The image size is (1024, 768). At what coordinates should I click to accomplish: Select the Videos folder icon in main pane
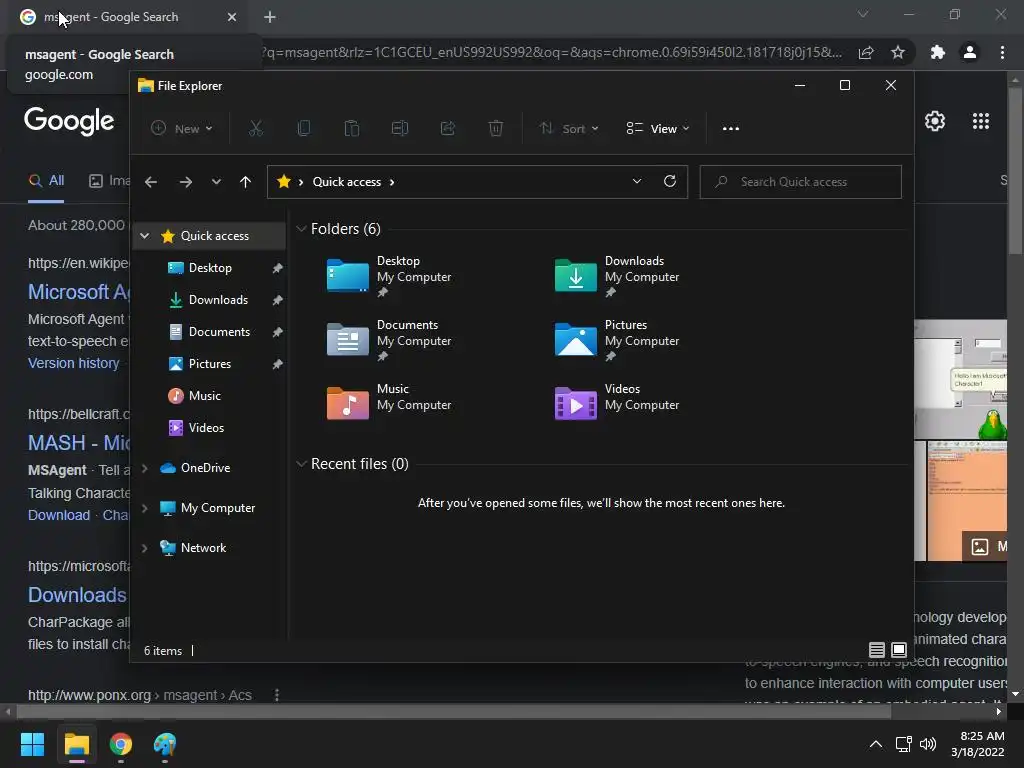575,403
